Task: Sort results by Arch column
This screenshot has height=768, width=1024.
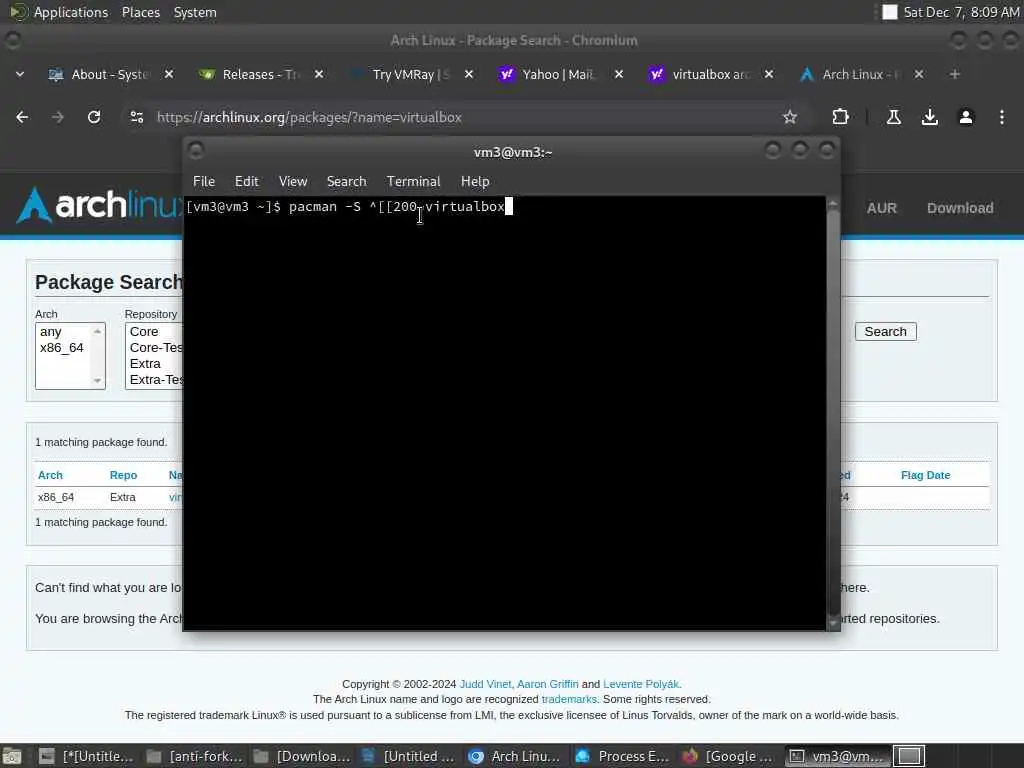Action: [x=50, y=475]
